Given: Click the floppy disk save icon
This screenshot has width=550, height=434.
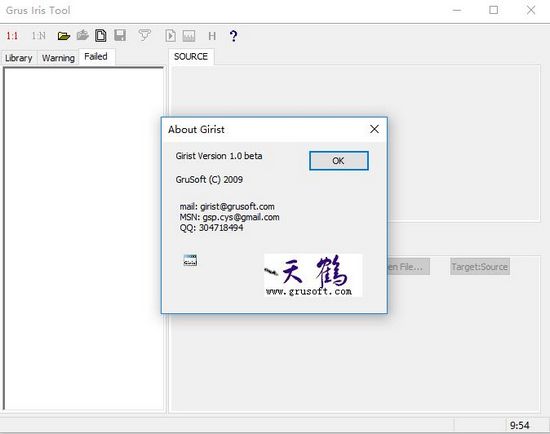Looking at the screenshot, I should point(120,35).
